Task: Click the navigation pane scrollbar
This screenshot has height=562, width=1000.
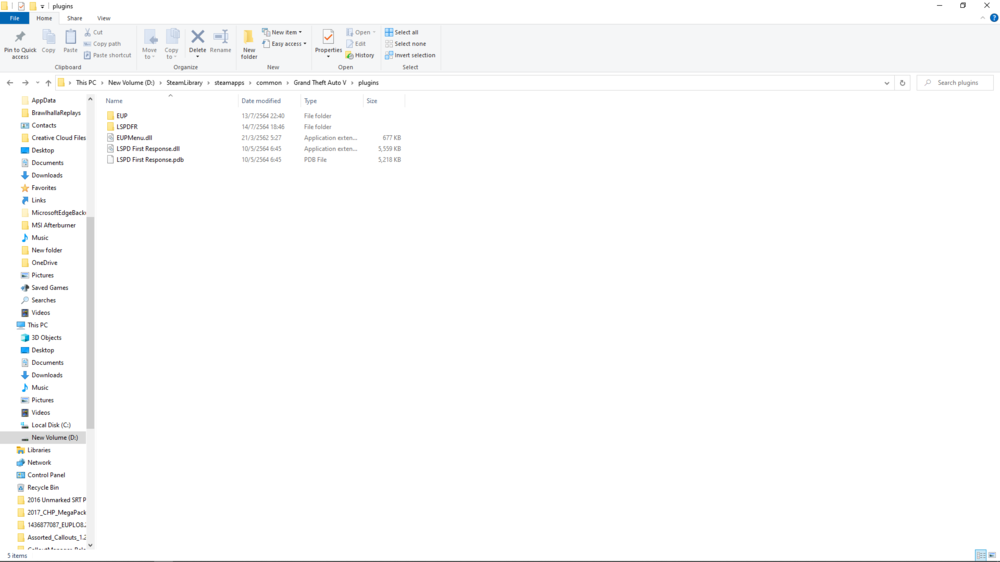Action: point(90,323)
